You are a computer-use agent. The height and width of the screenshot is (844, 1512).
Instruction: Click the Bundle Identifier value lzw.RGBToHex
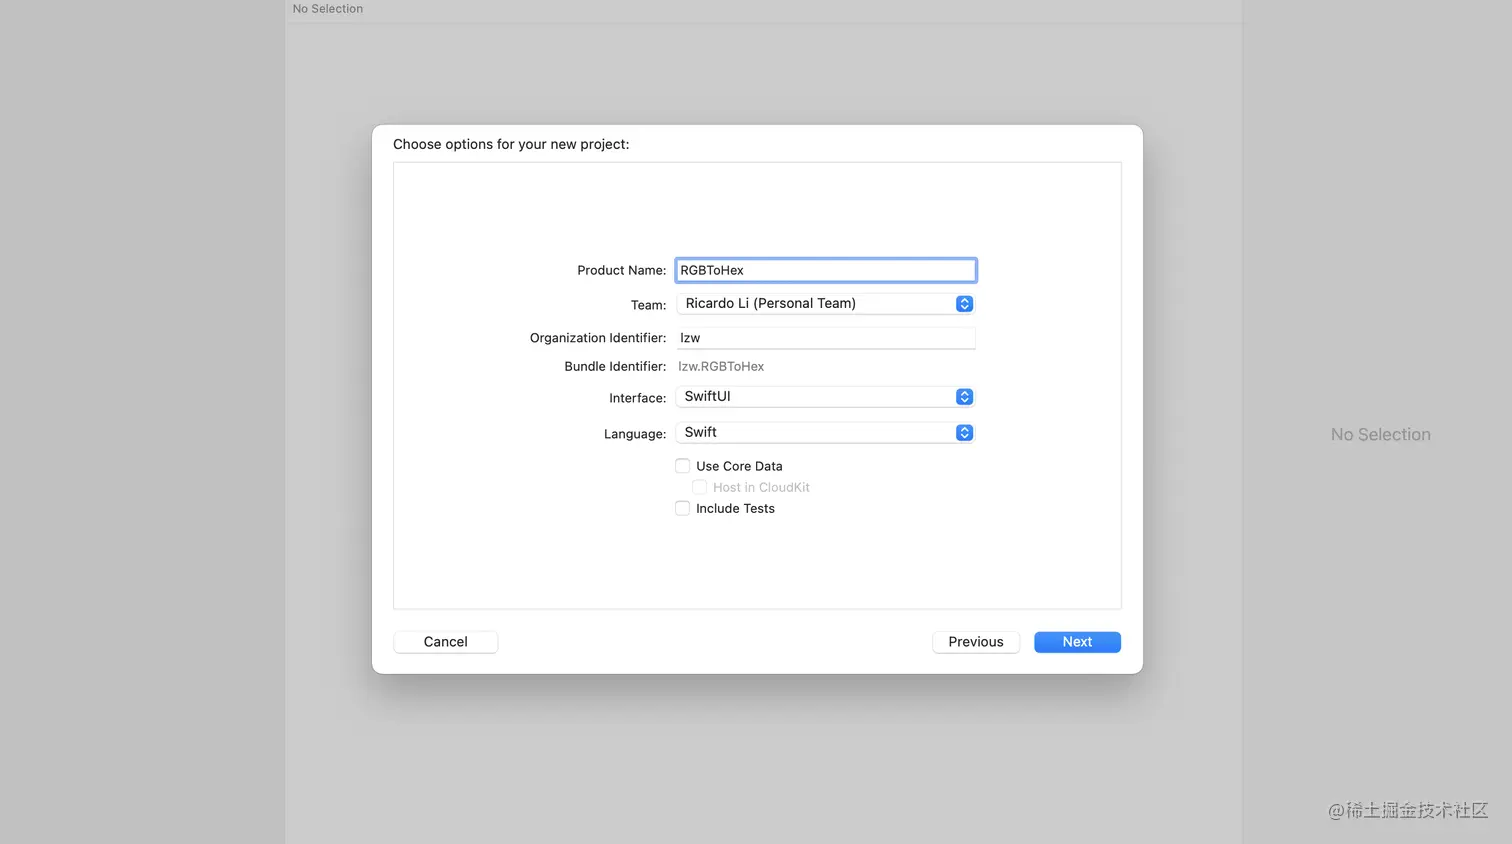click(x=721, y=367)
